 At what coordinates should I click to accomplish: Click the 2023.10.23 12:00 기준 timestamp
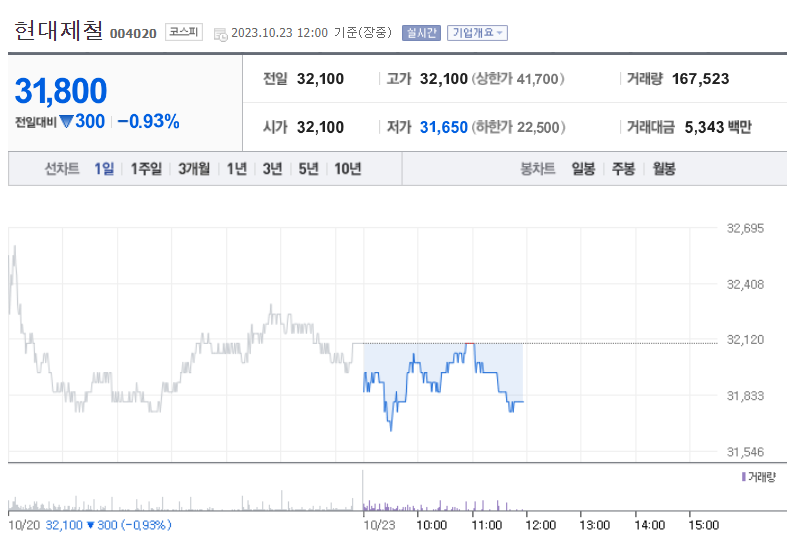(x=311, y=33)
